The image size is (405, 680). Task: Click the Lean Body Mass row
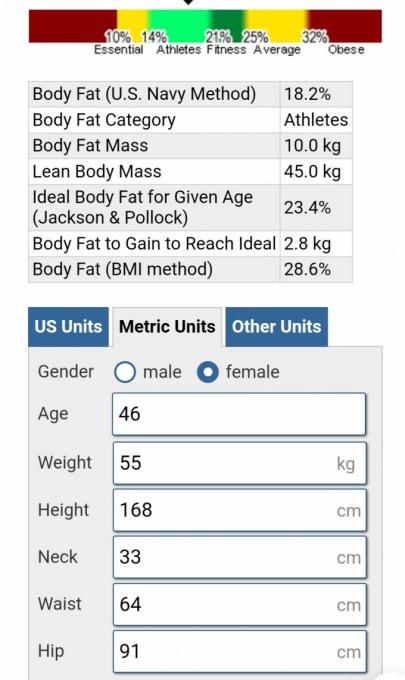click(190, 172)
